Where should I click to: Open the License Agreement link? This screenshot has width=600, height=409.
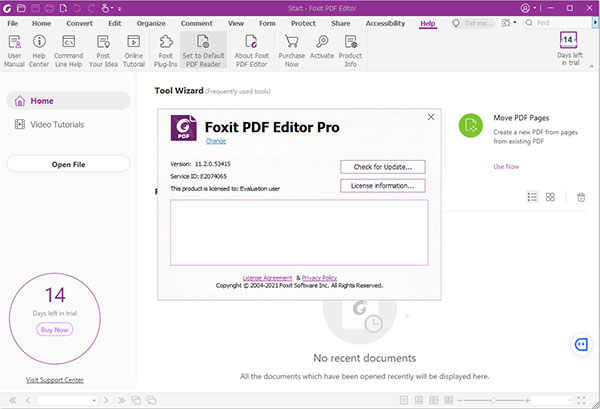pos(267,278)
